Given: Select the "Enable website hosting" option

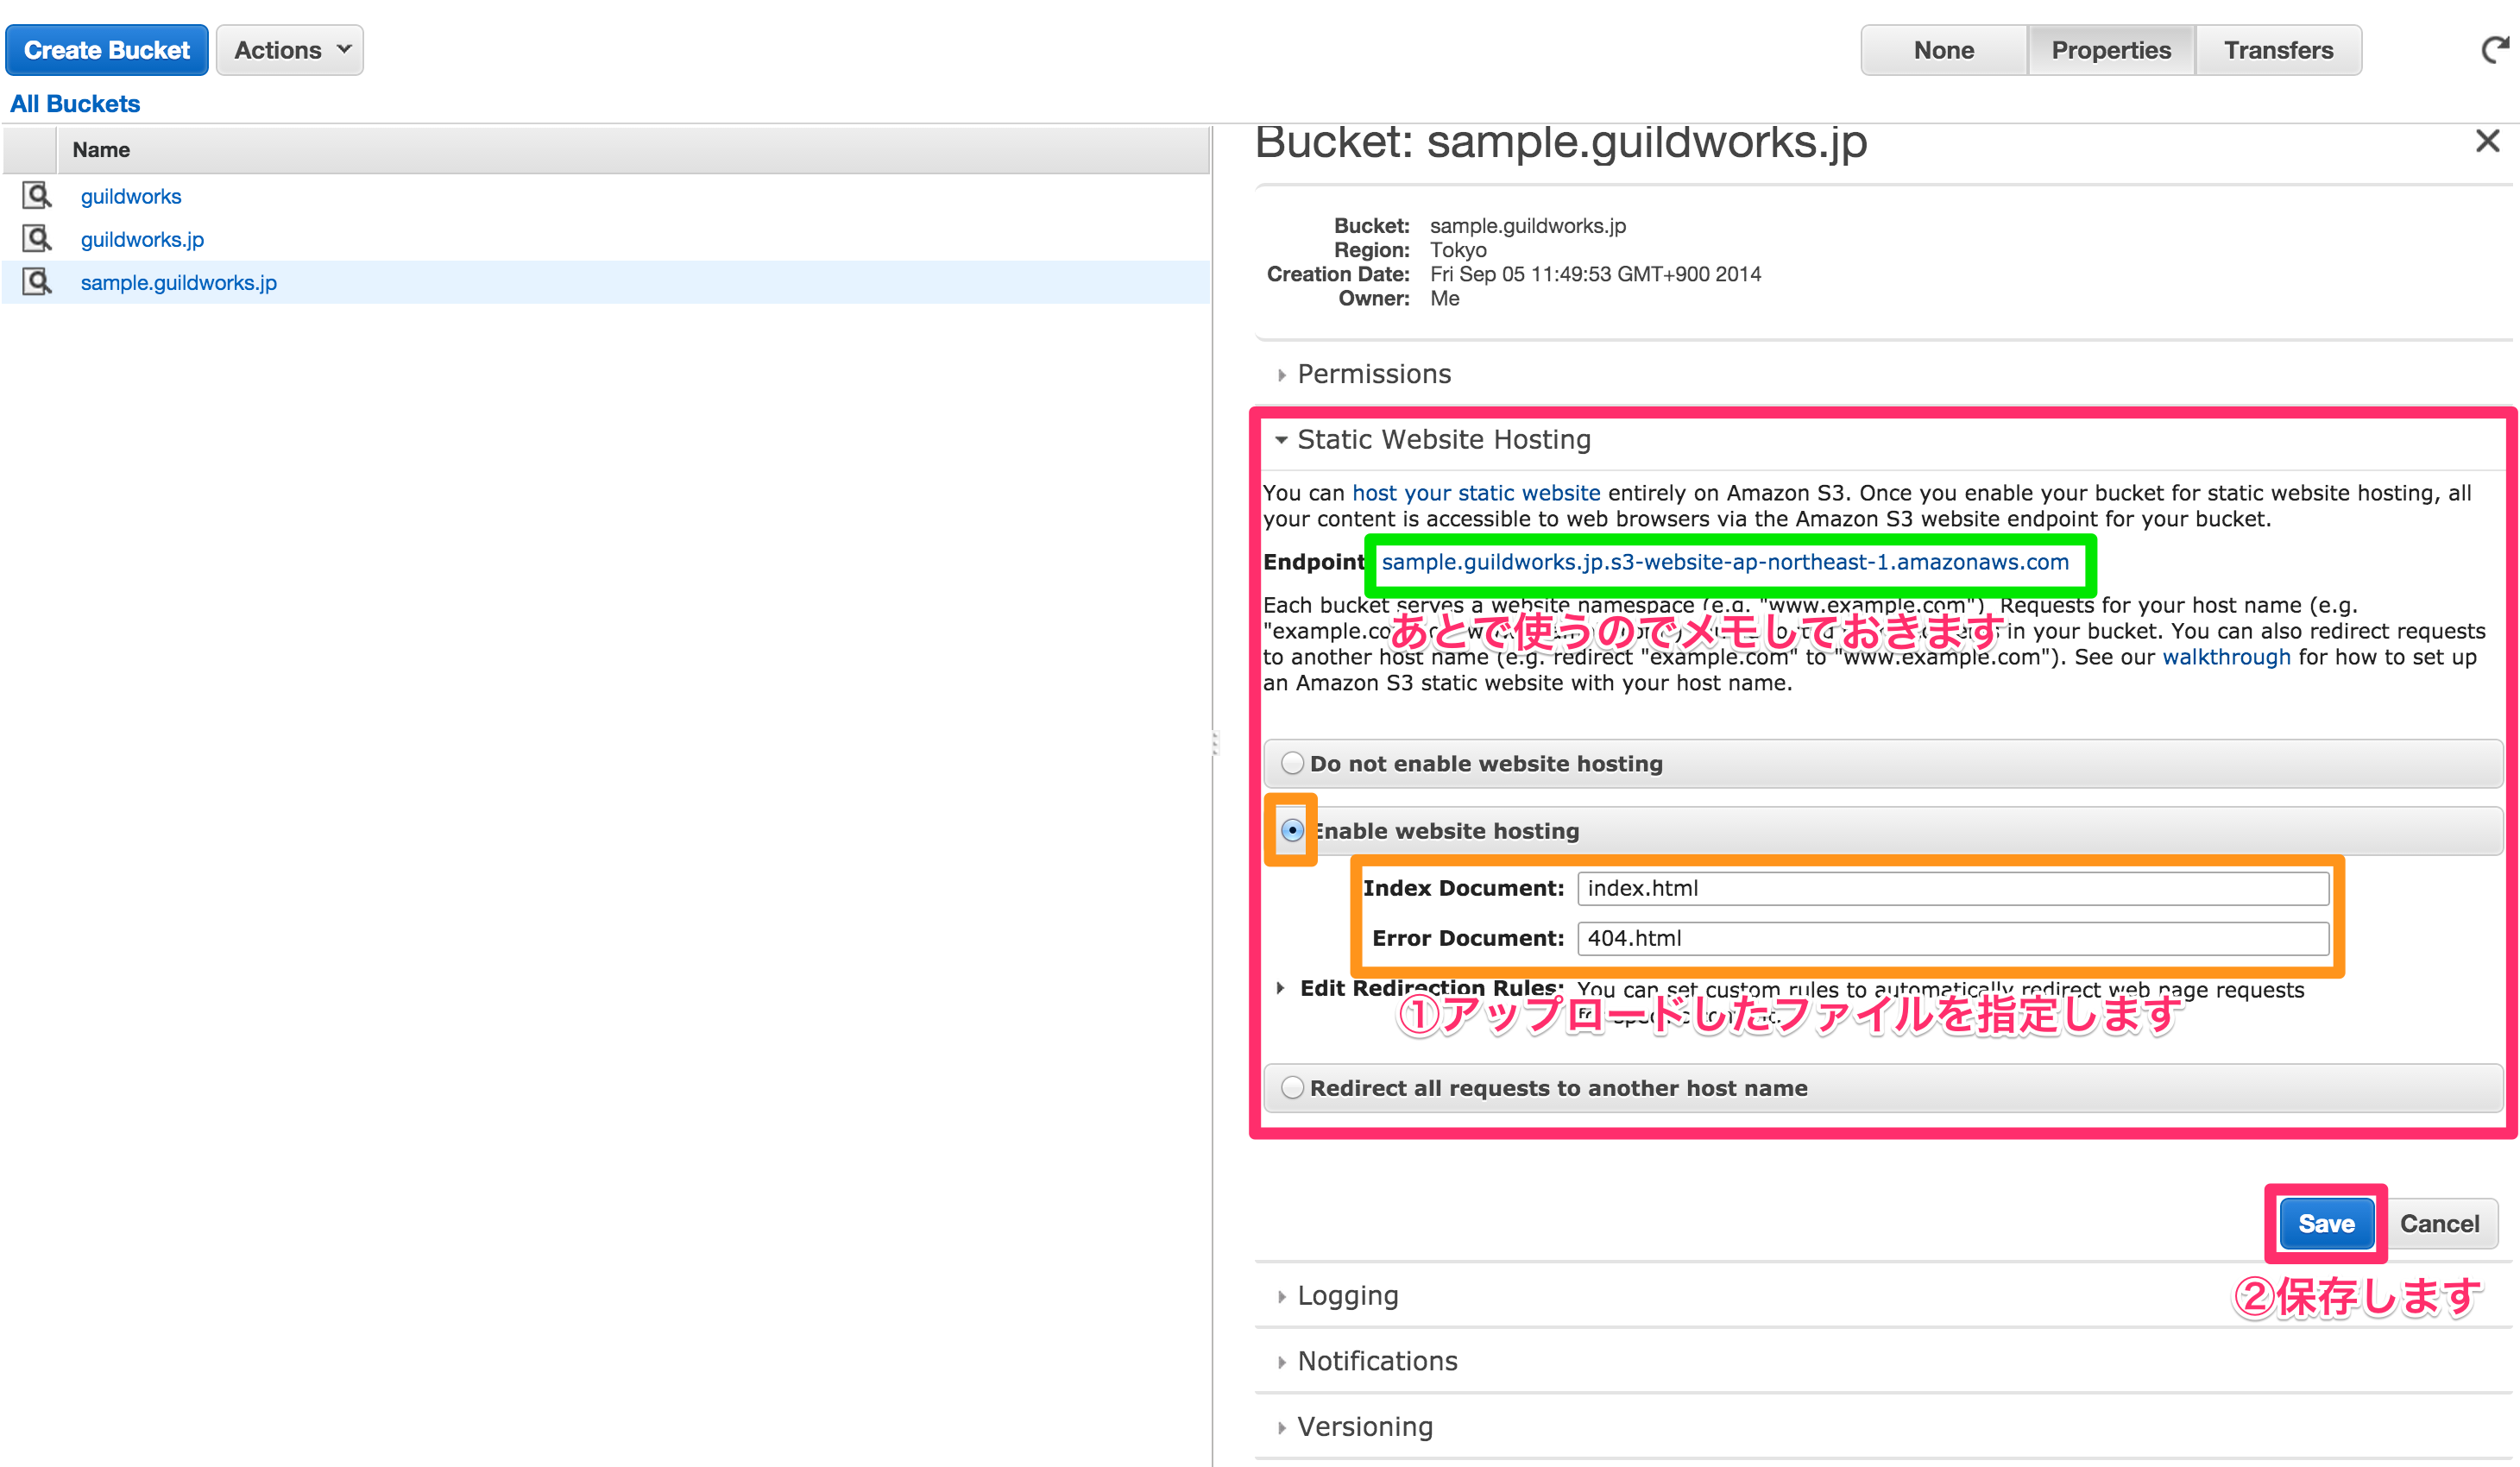Looking at the screenshot, I should click(1293, 830).
